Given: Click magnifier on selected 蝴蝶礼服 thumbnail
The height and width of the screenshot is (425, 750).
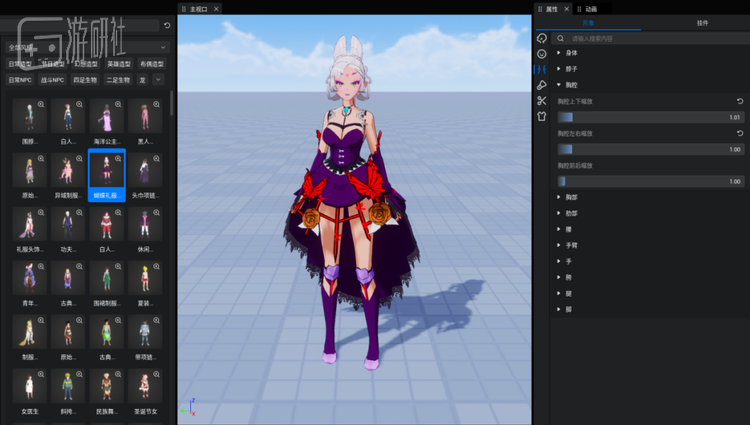Looking at the screenshot, I should 118,158.
